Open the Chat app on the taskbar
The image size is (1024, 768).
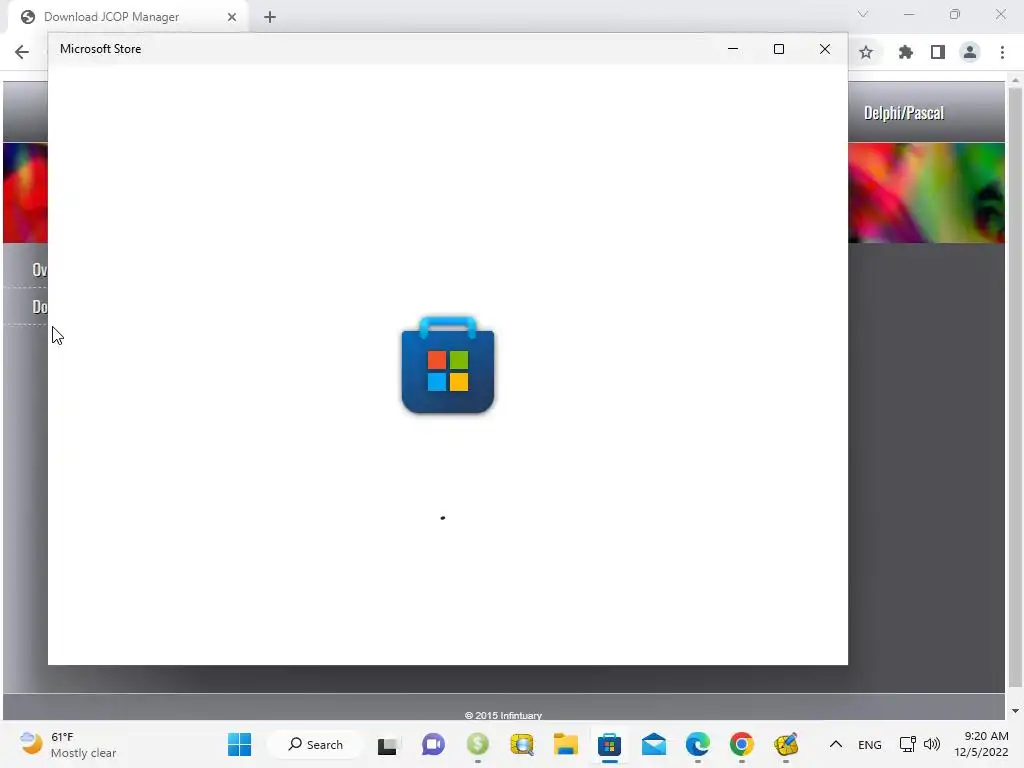point(433,744)
